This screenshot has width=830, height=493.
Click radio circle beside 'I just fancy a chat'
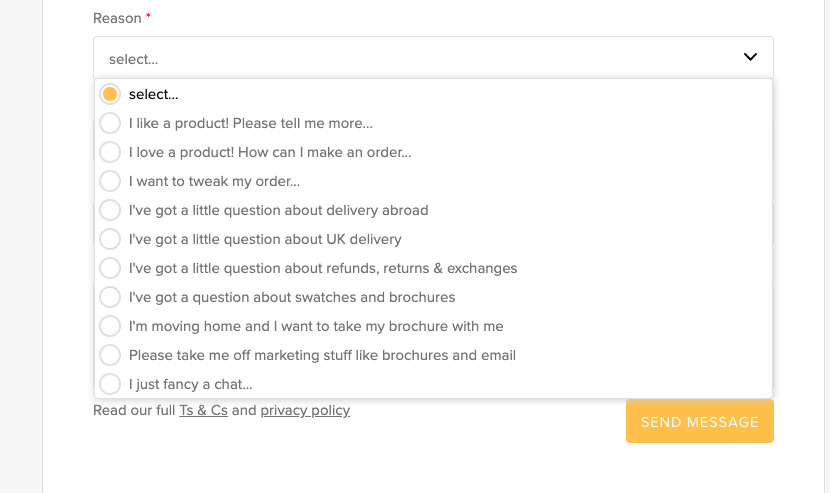click(x=110, y=384)
